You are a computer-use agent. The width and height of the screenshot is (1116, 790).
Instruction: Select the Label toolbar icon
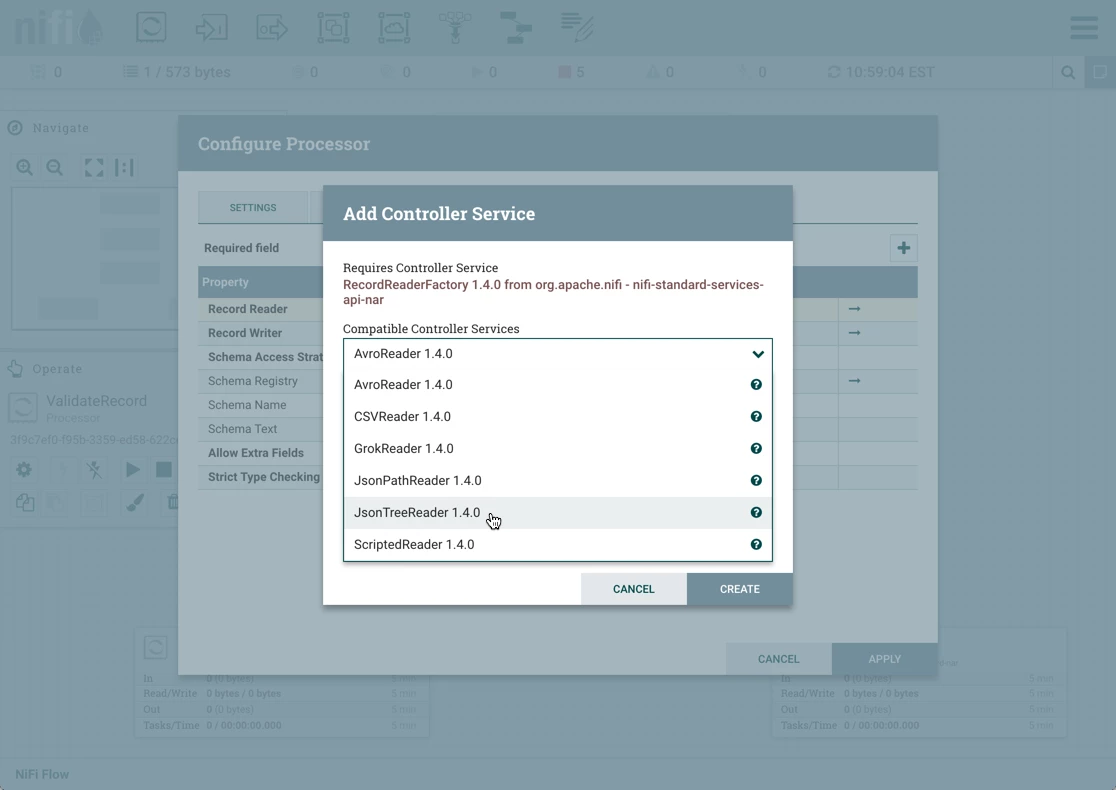tap(577, 28)
